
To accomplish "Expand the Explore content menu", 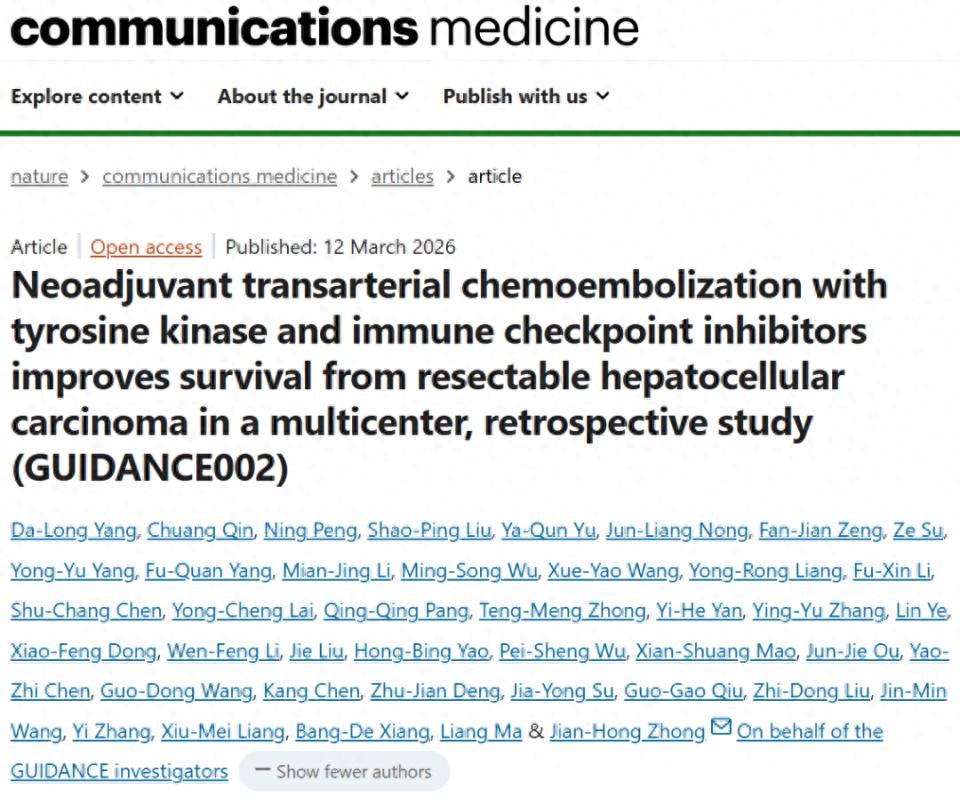I will (97, 97).
